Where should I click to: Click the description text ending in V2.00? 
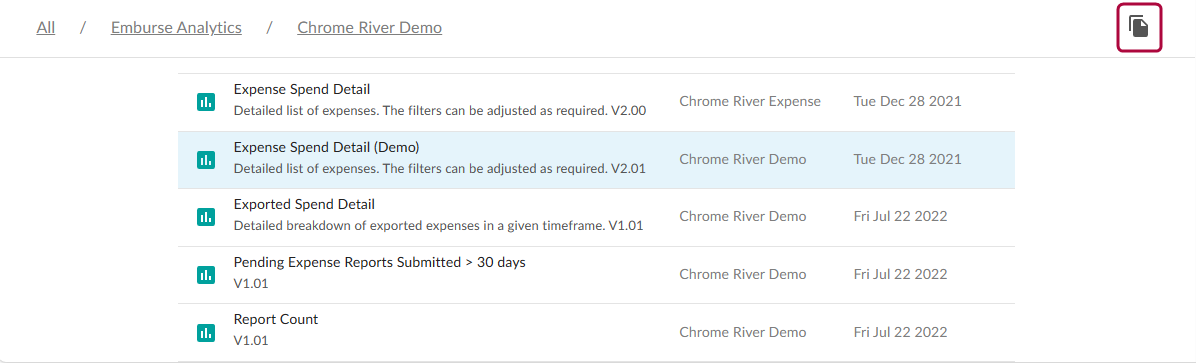click(x=440, y=111)
